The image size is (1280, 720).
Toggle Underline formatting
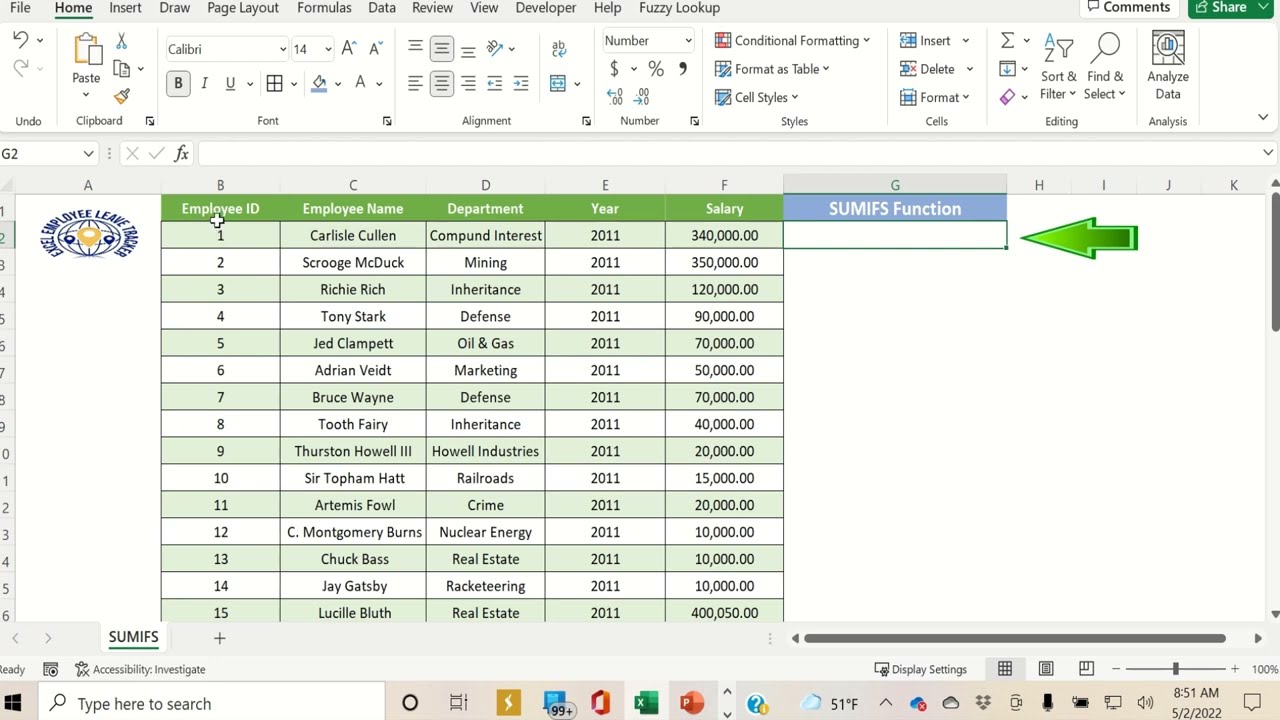click(x=230, y=84)
